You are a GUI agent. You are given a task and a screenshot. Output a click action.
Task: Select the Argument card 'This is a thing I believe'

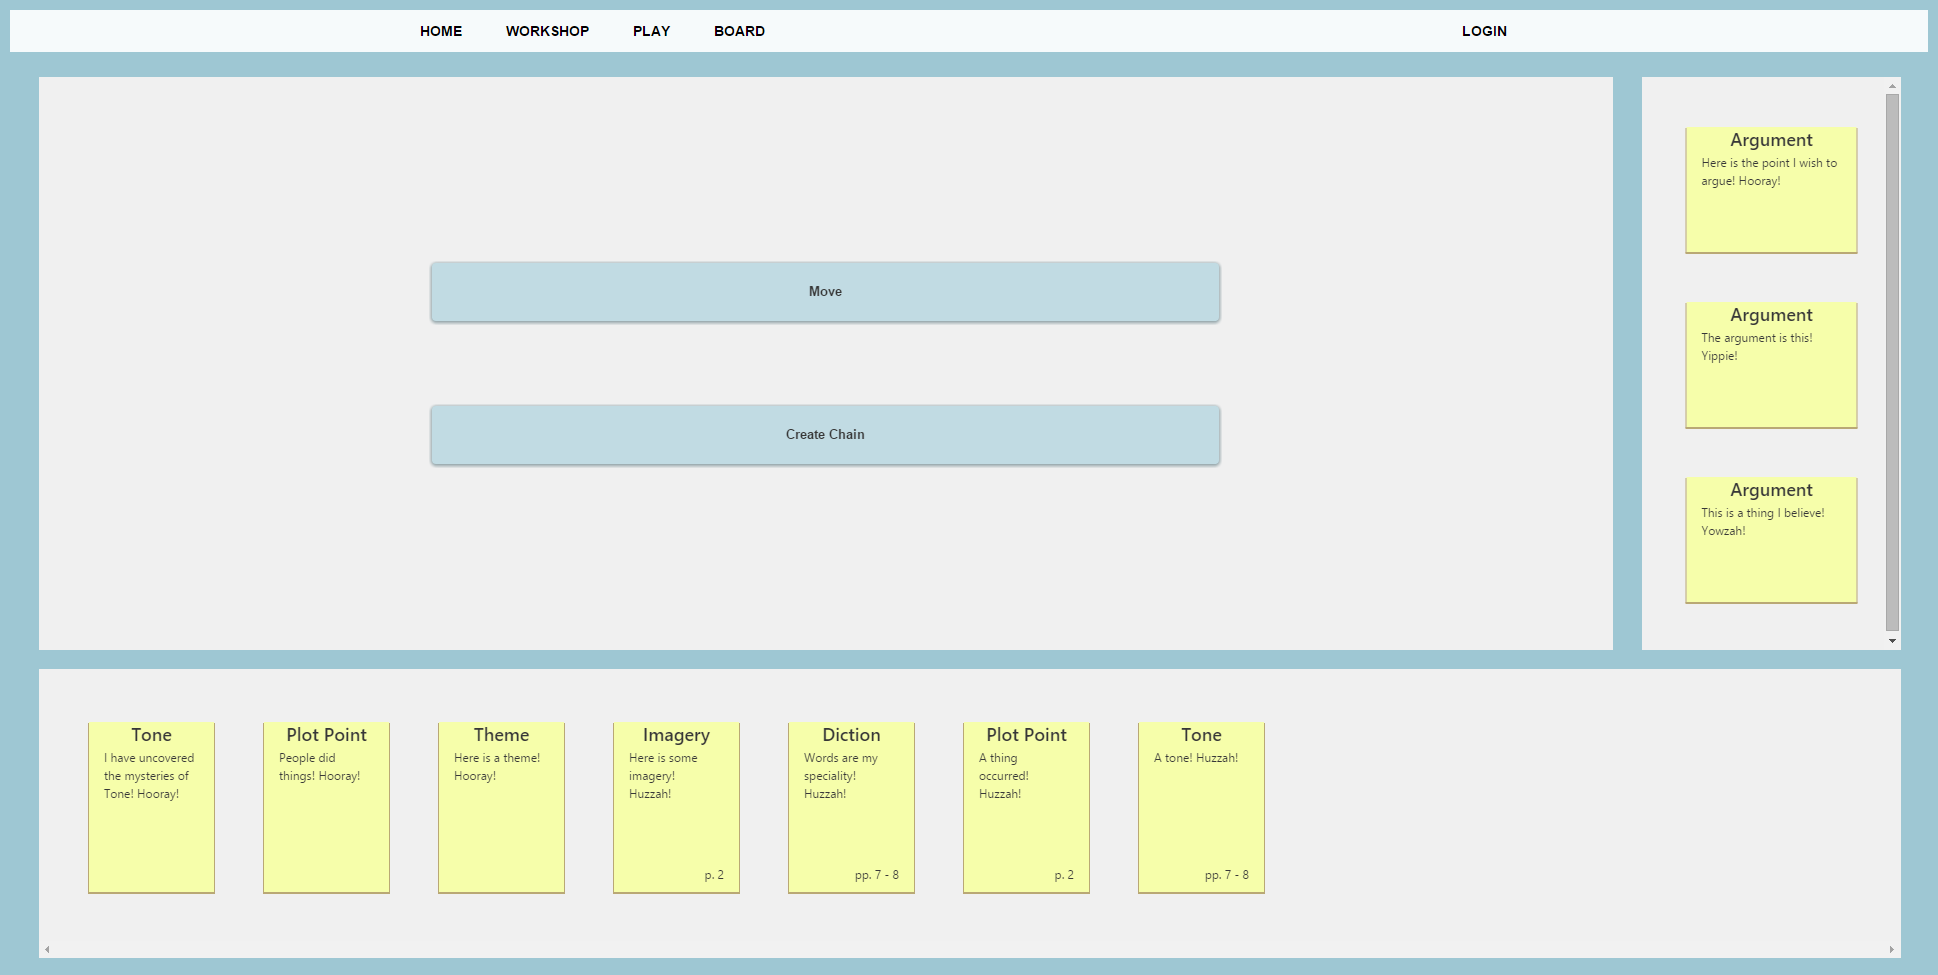point(1771,540)
